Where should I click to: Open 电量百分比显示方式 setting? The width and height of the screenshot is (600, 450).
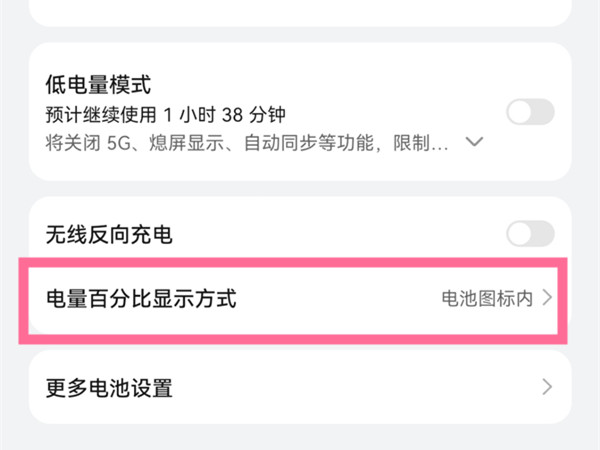(x=141, y=298)
